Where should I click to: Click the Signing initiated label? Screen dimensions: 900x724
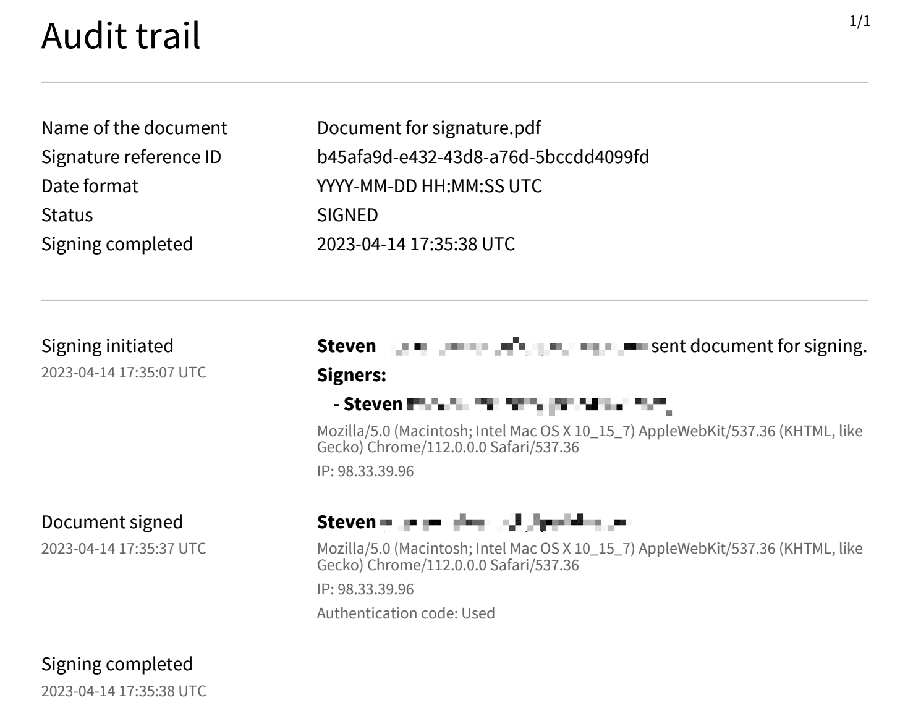(x=107, y=346)
